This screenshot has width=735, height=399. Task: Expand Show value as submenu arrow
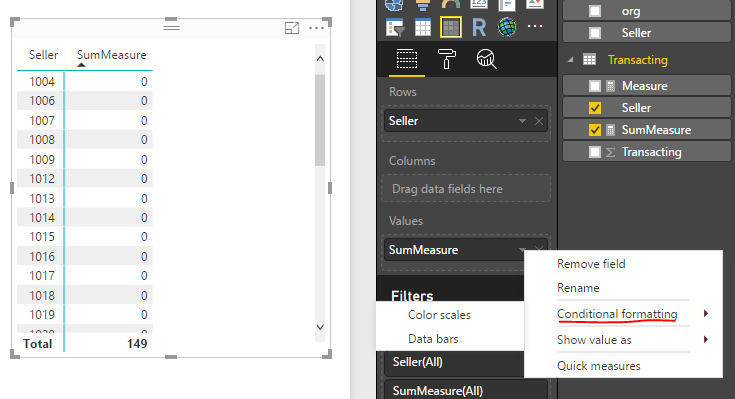coord(705,339)
